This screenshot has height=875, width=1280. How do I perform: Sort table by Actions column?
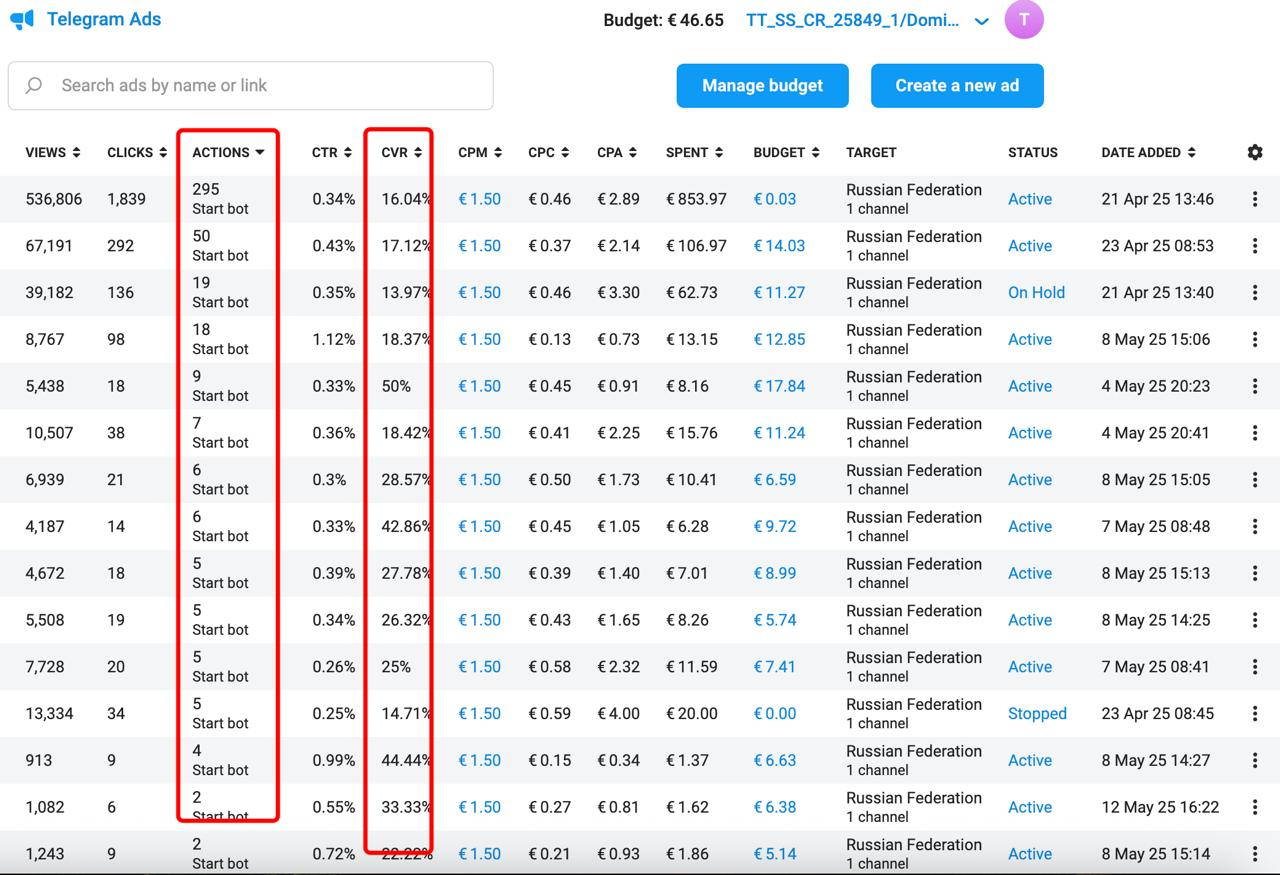pos(227,153)
